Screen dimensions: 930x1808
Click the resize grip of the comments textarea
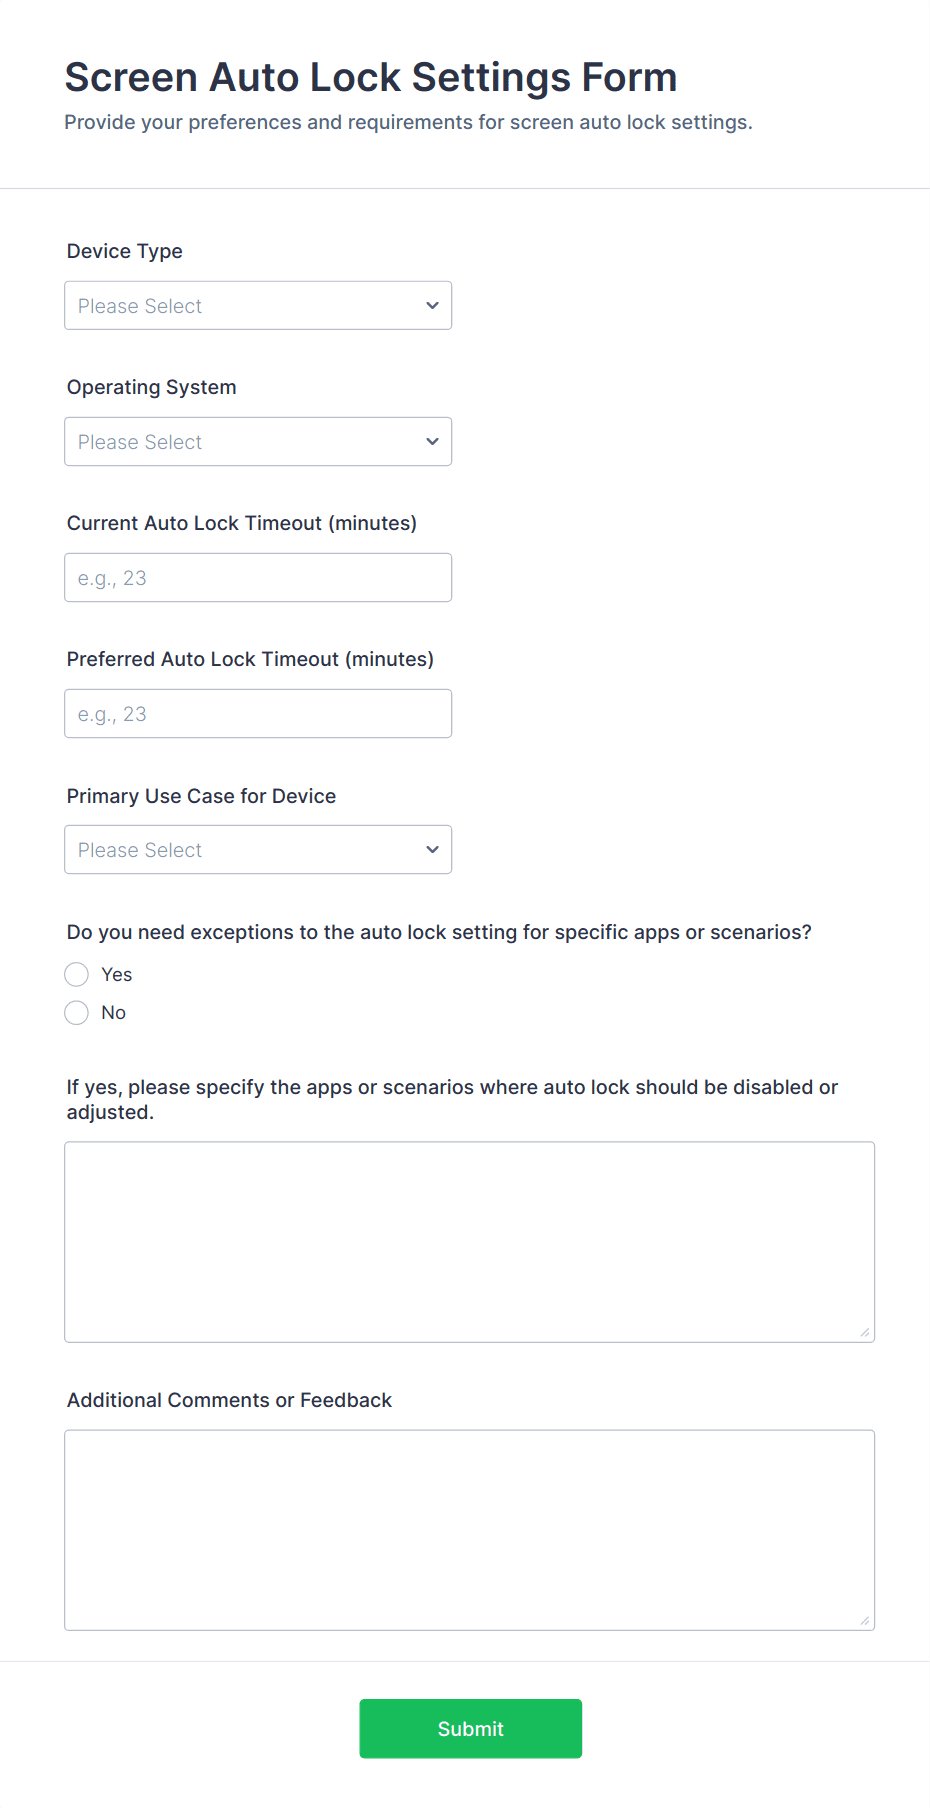point(864,1620)
